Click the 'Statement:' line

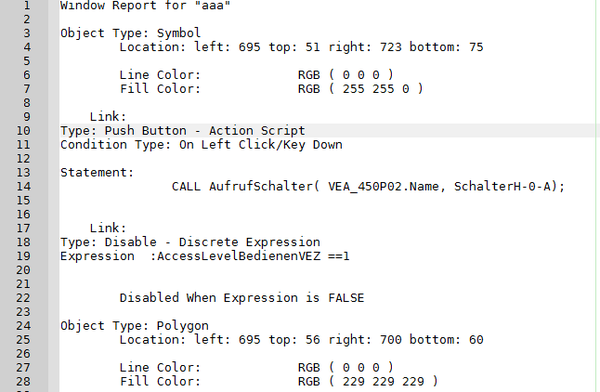coord(97,173)
